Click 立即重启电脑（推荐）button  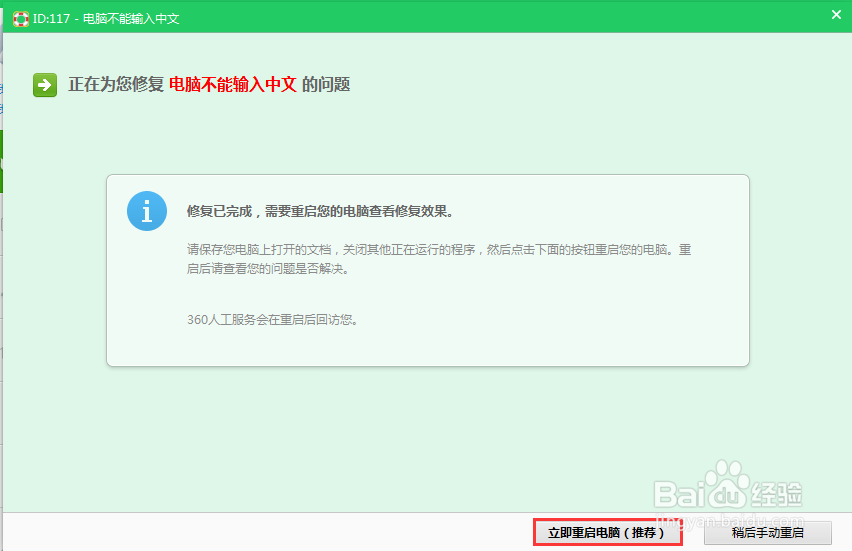[x=607, y=533]
